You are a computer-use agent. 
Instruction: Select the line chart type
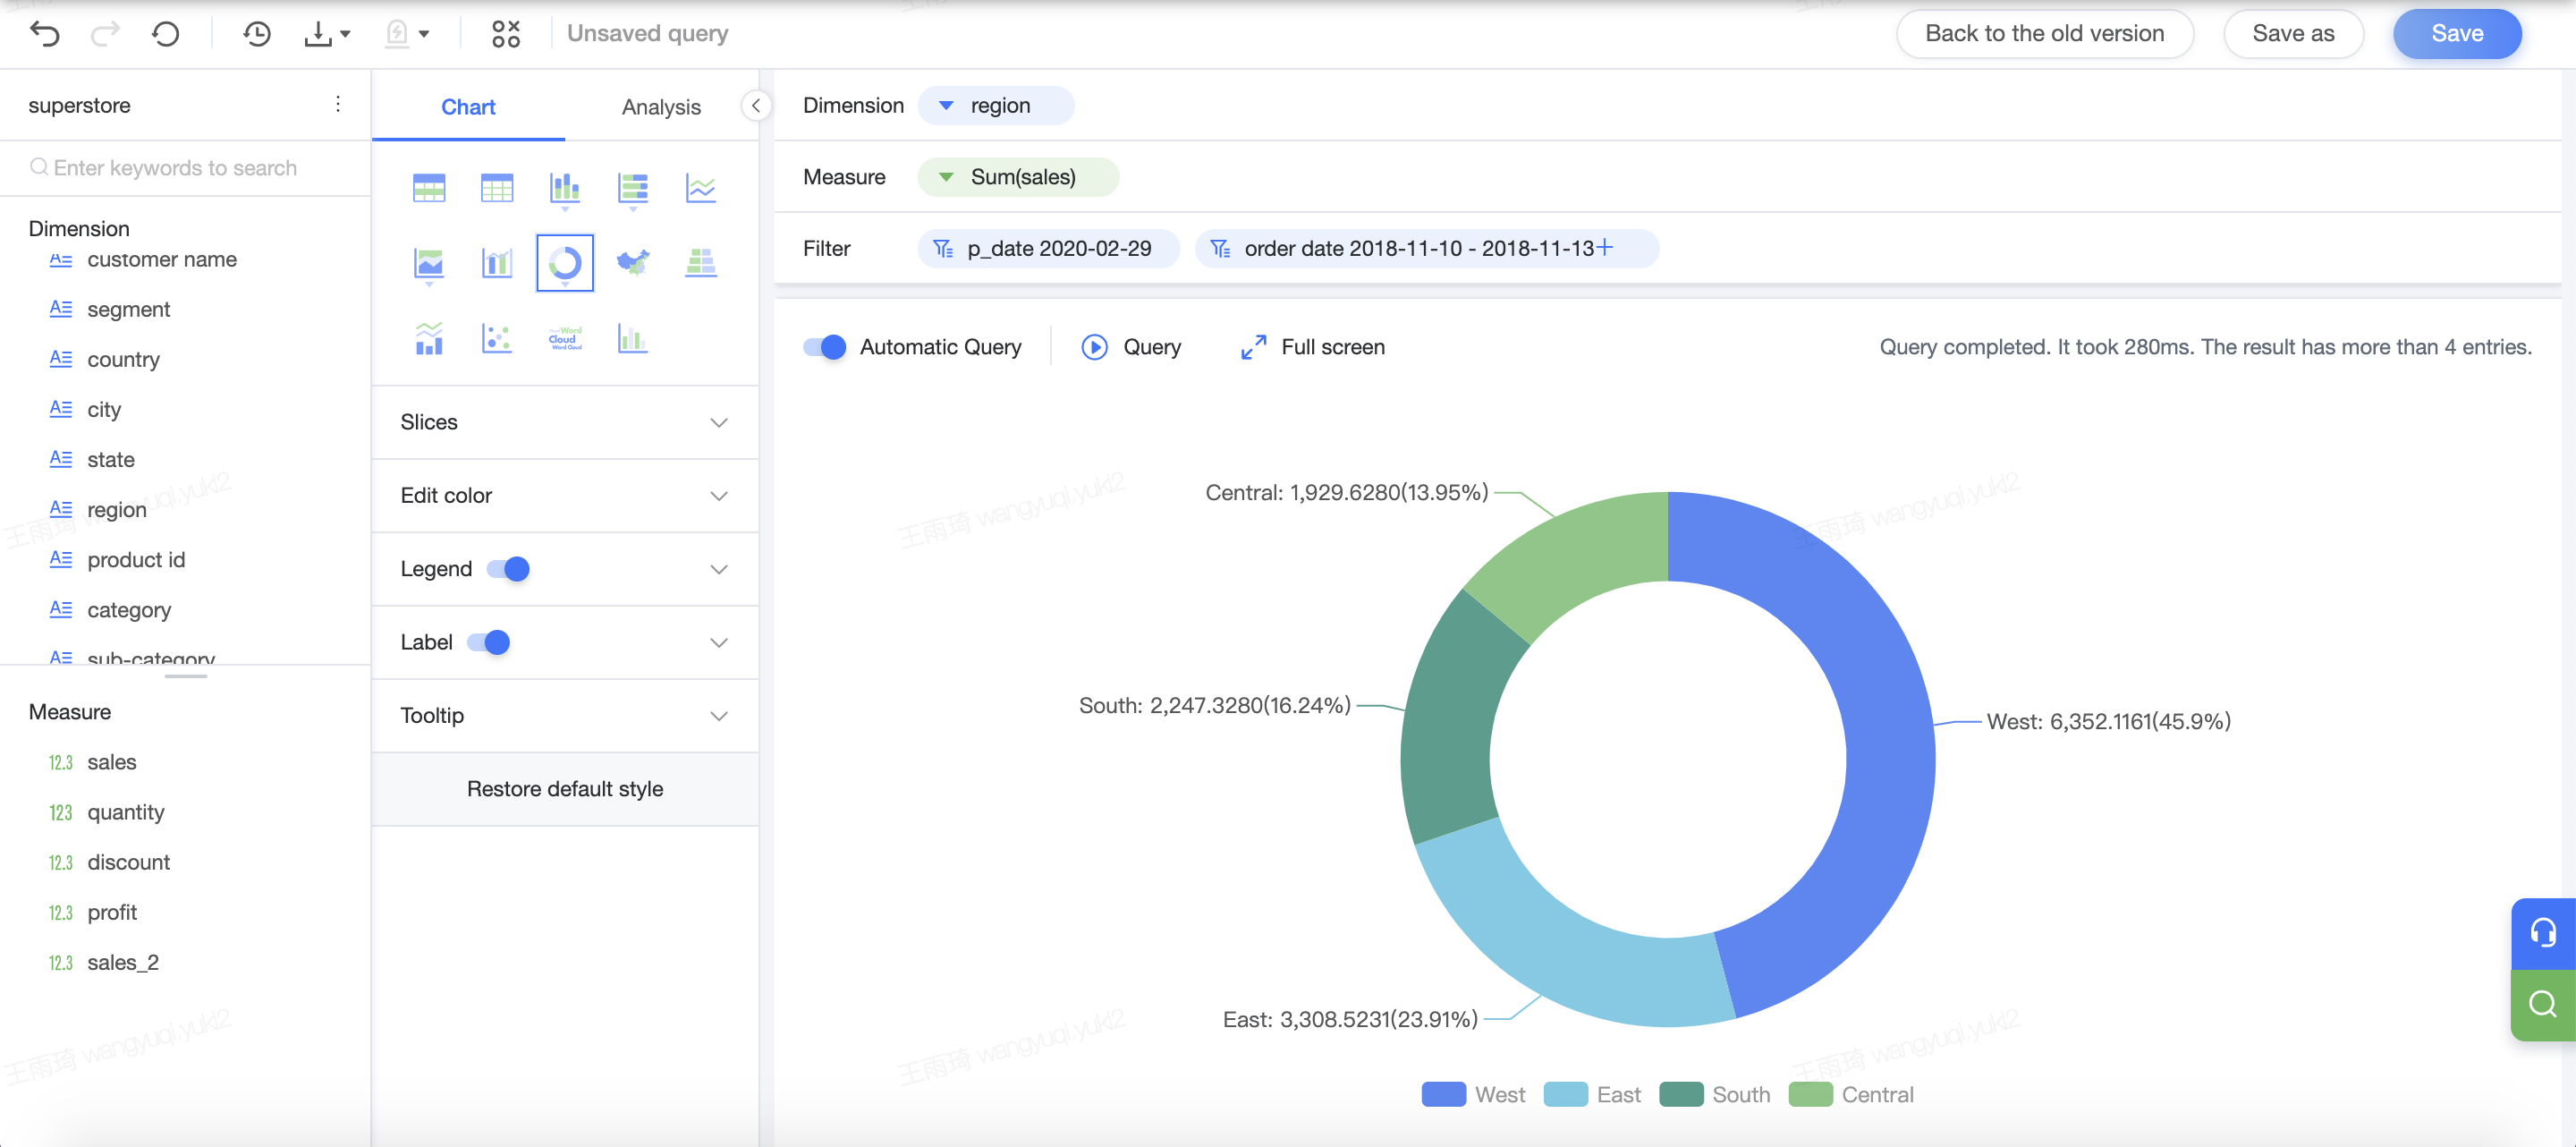tap(701, 188)
